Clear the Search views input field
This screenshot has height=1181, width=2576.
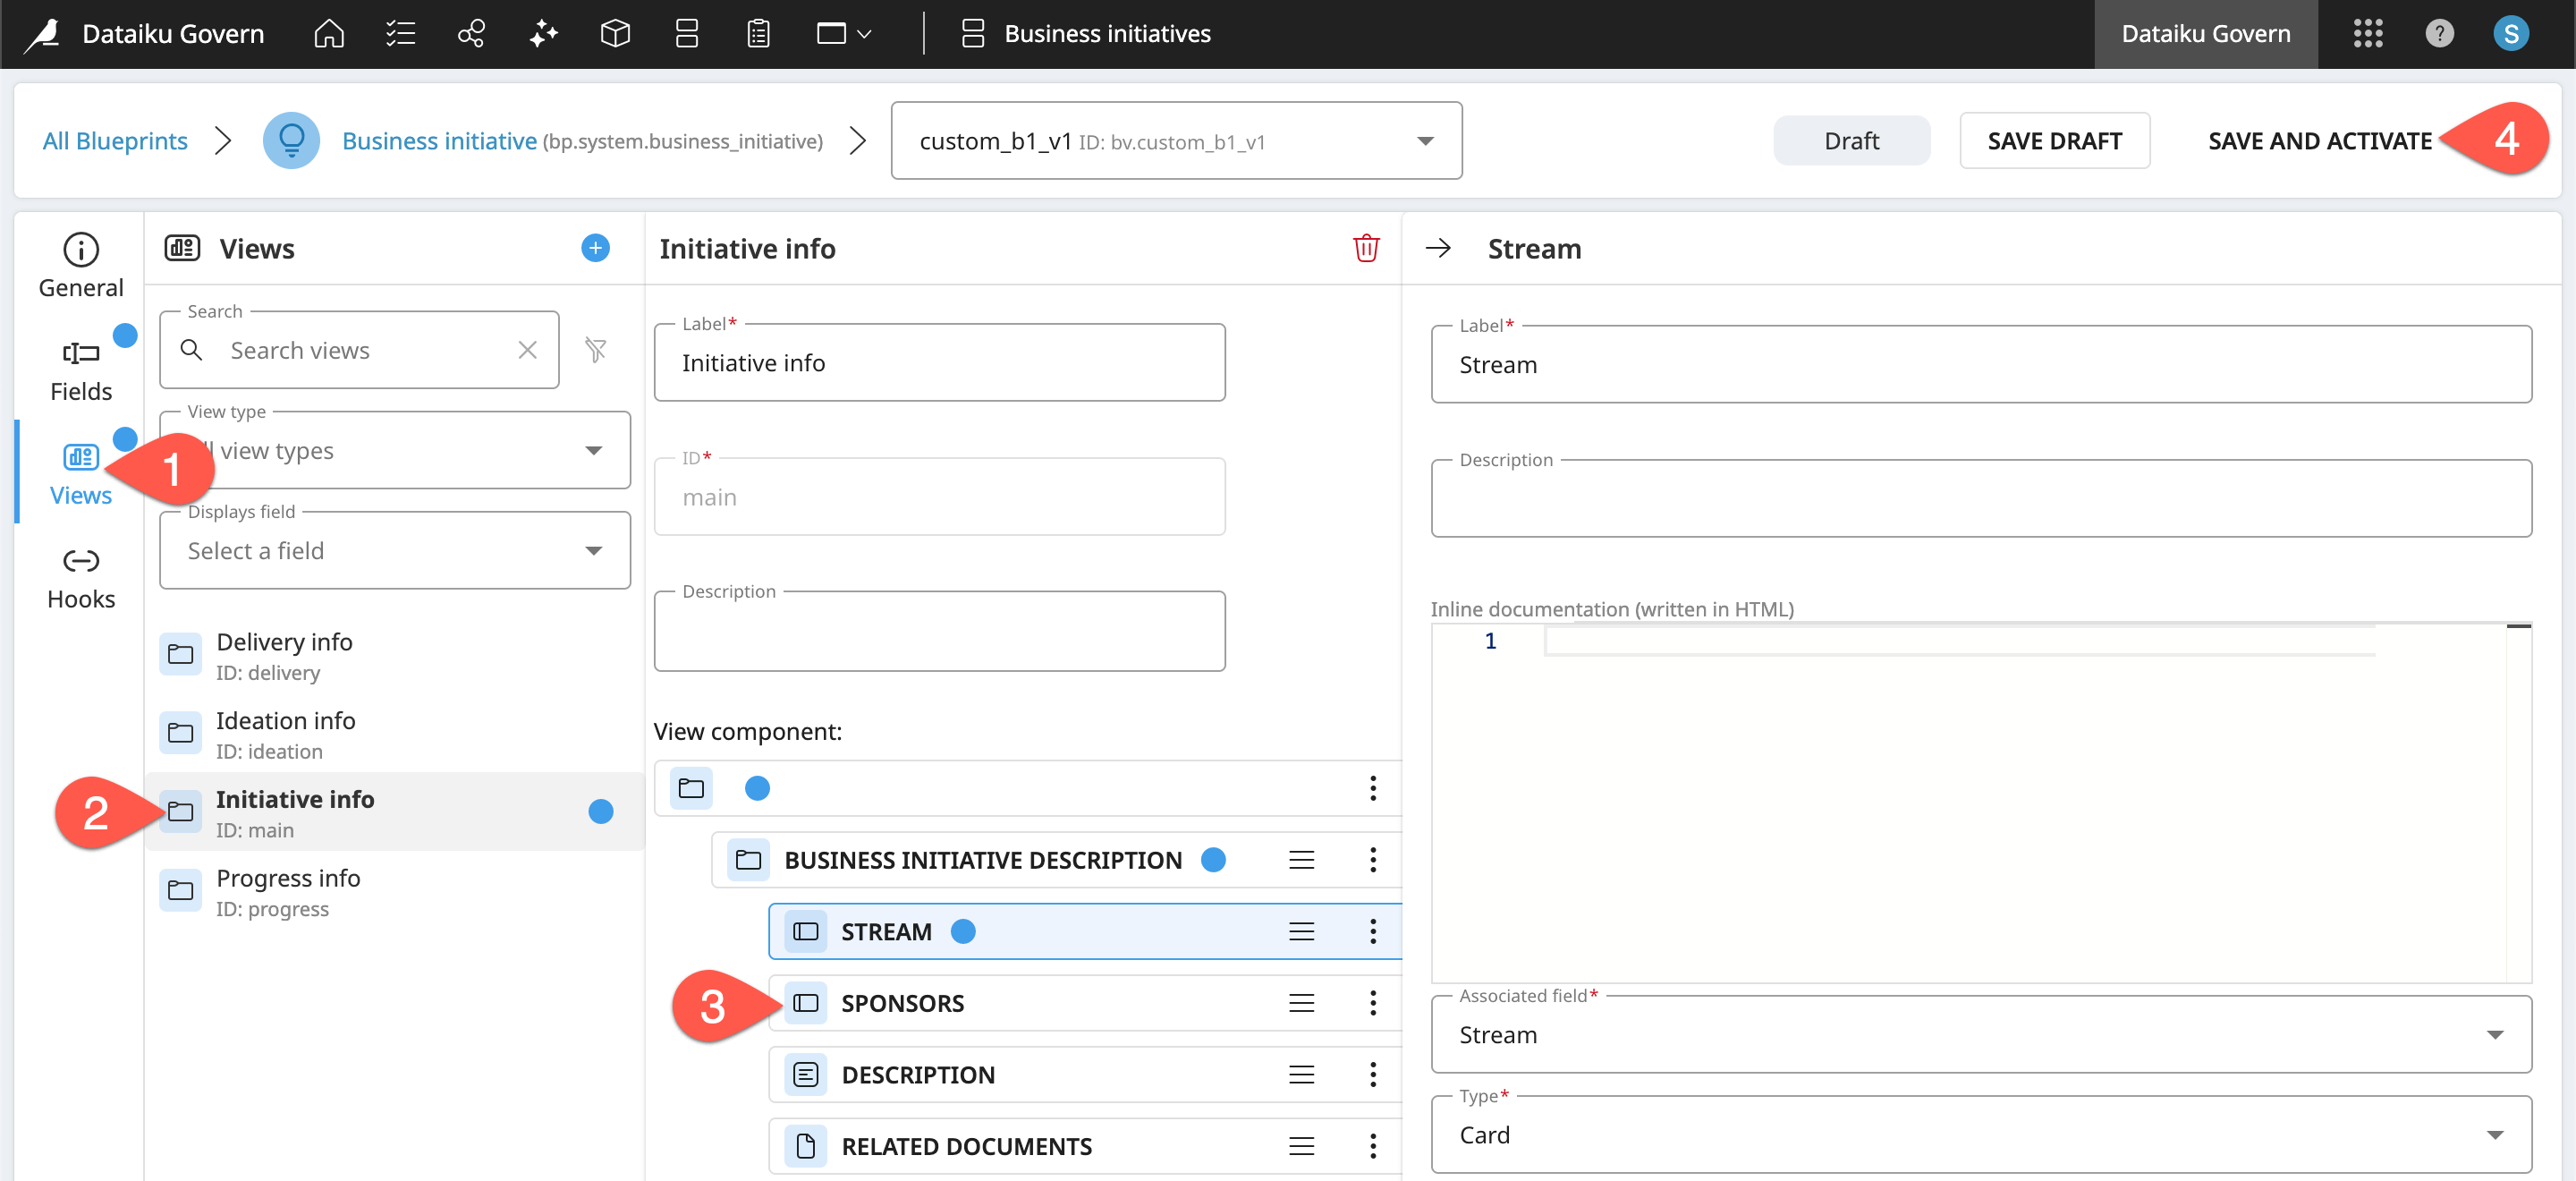point(527,350)
